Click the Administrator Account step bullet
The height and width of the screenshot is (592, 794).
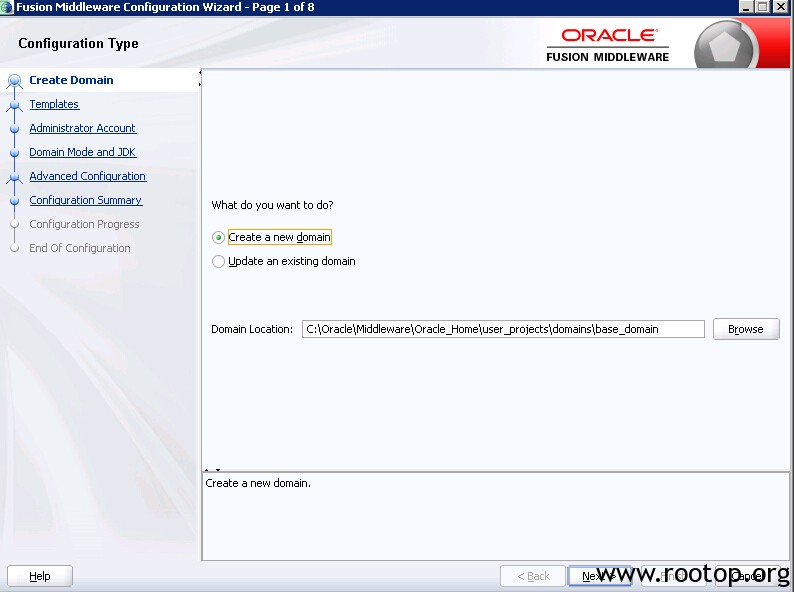point(15,129)
